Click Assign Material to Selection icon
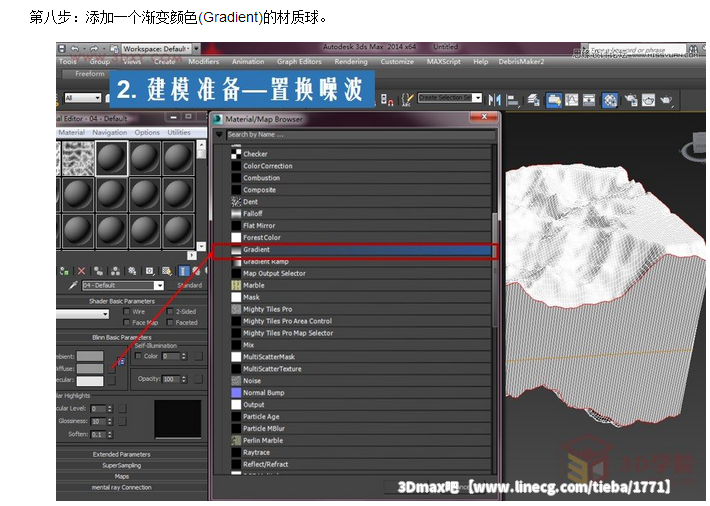This screenshot has width=710, height=506. 64,271
